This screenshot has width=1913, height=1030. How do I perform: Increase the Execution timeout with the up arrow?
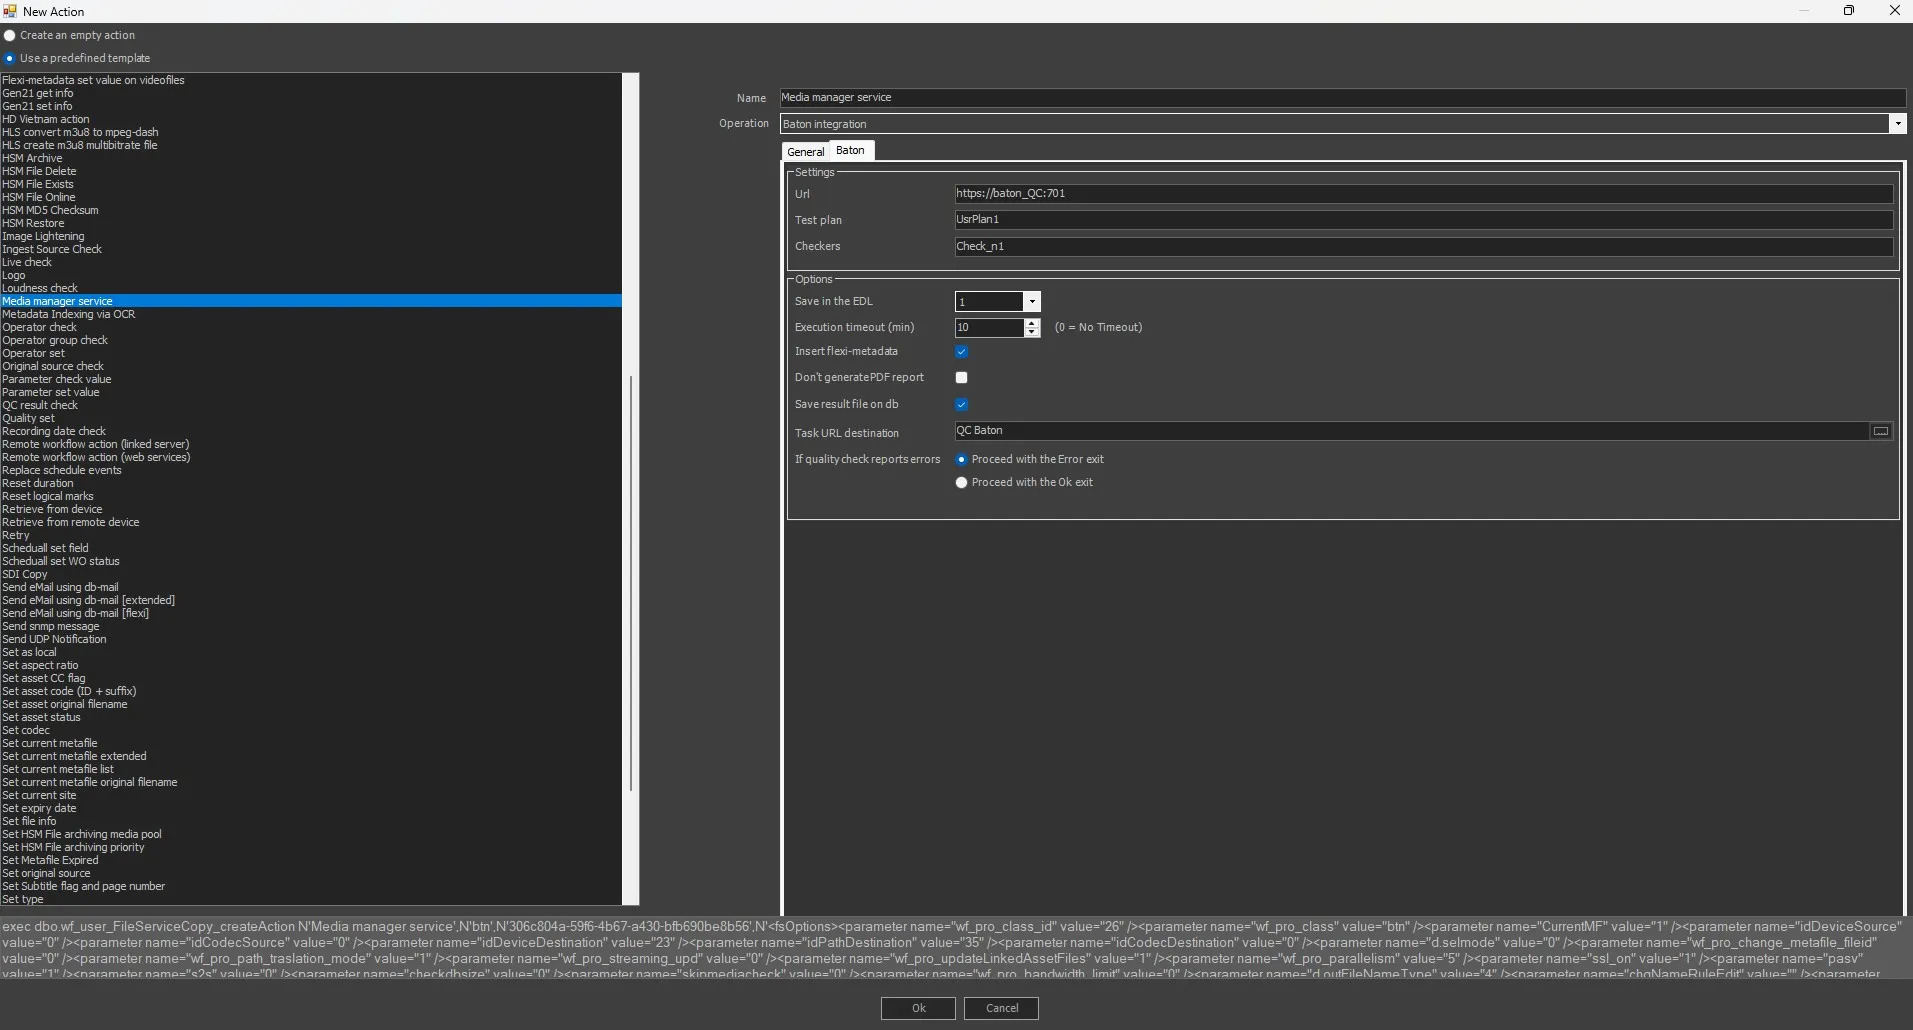1032,323
